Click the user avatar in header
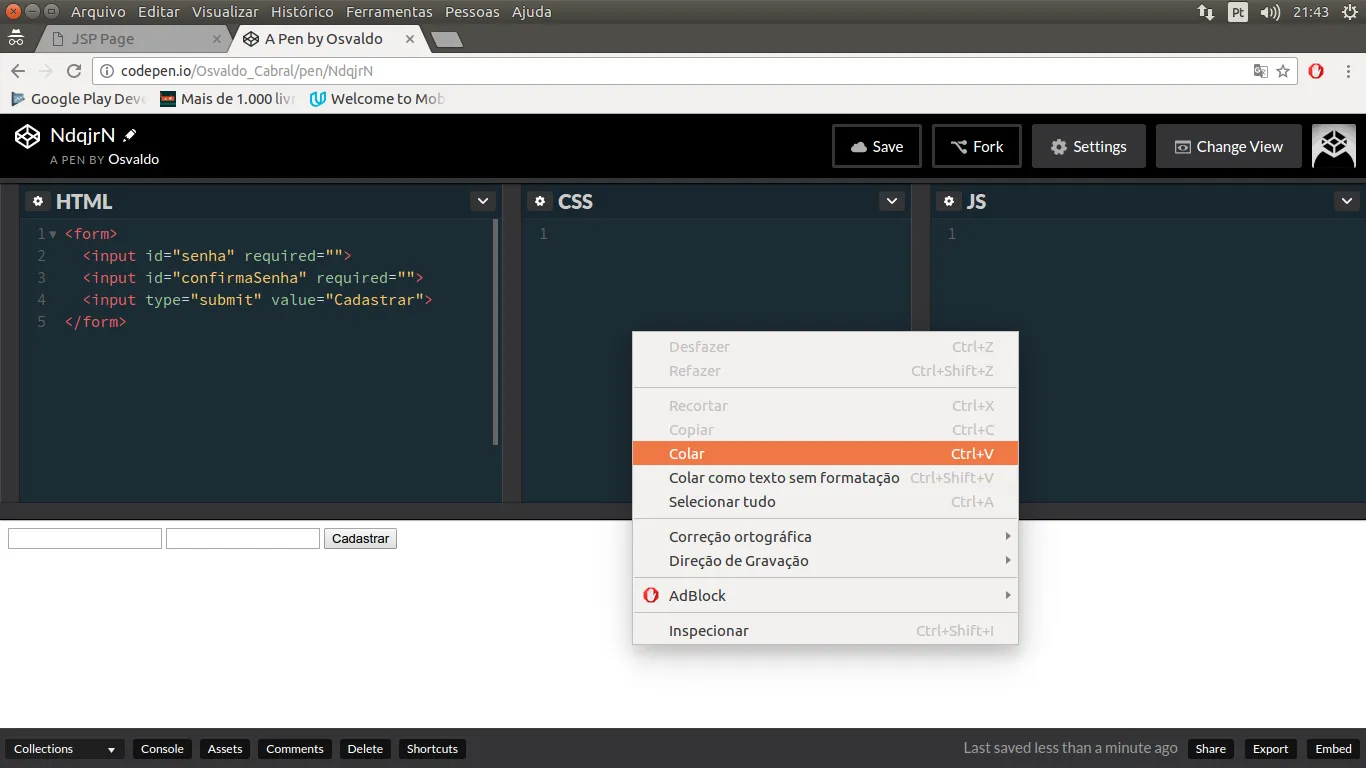This screenshot has width=1366, height=768. point(1333,146)
